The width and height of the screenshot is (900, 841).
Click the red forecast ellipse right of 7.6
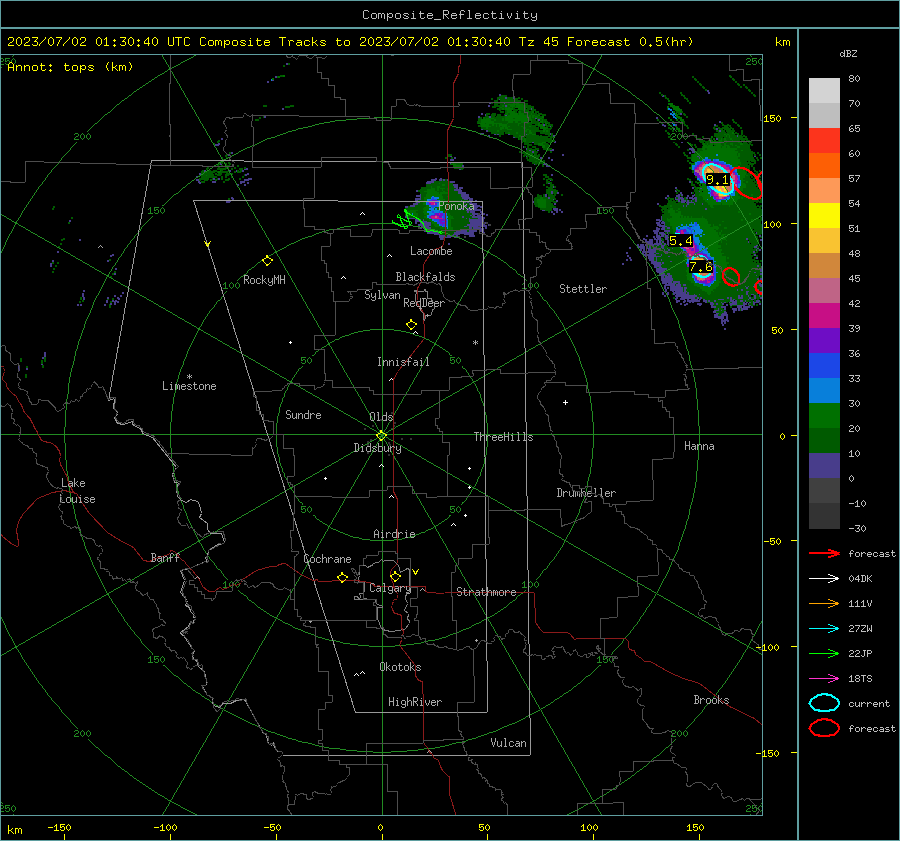tap(731, 276)
